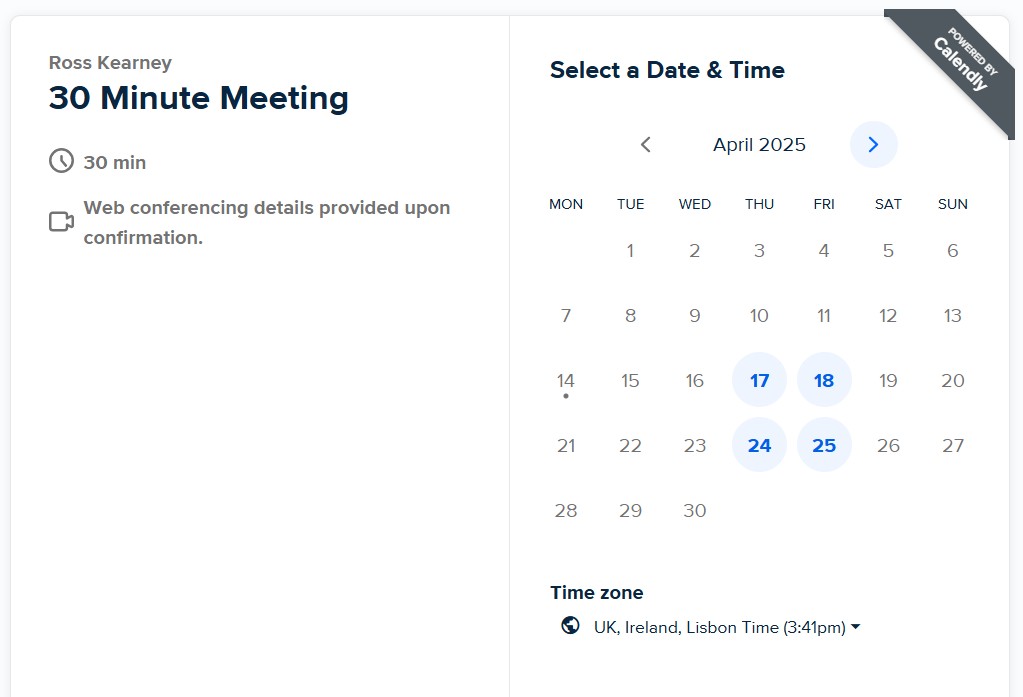Viewport: 1023px width, 697px height.
Task: Select April 18 on the calendar
Action: click(824, 380)
